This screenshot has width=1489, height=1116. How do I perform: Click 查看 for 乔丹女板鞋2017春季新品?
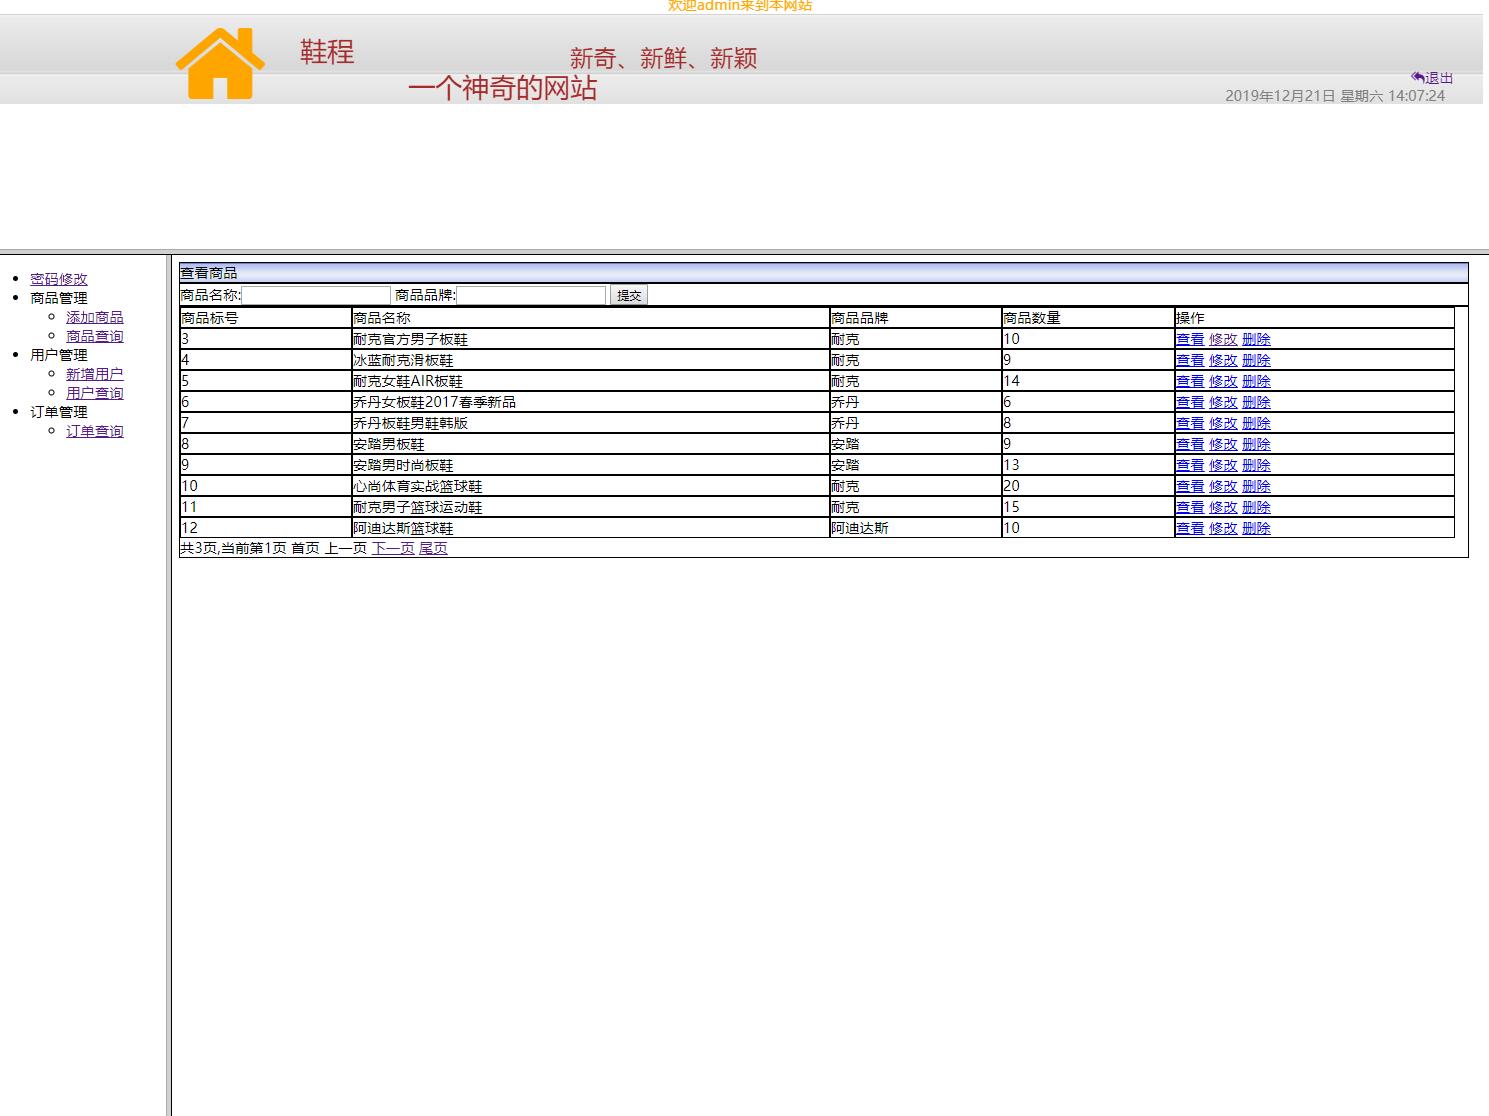coord(1190,402)
